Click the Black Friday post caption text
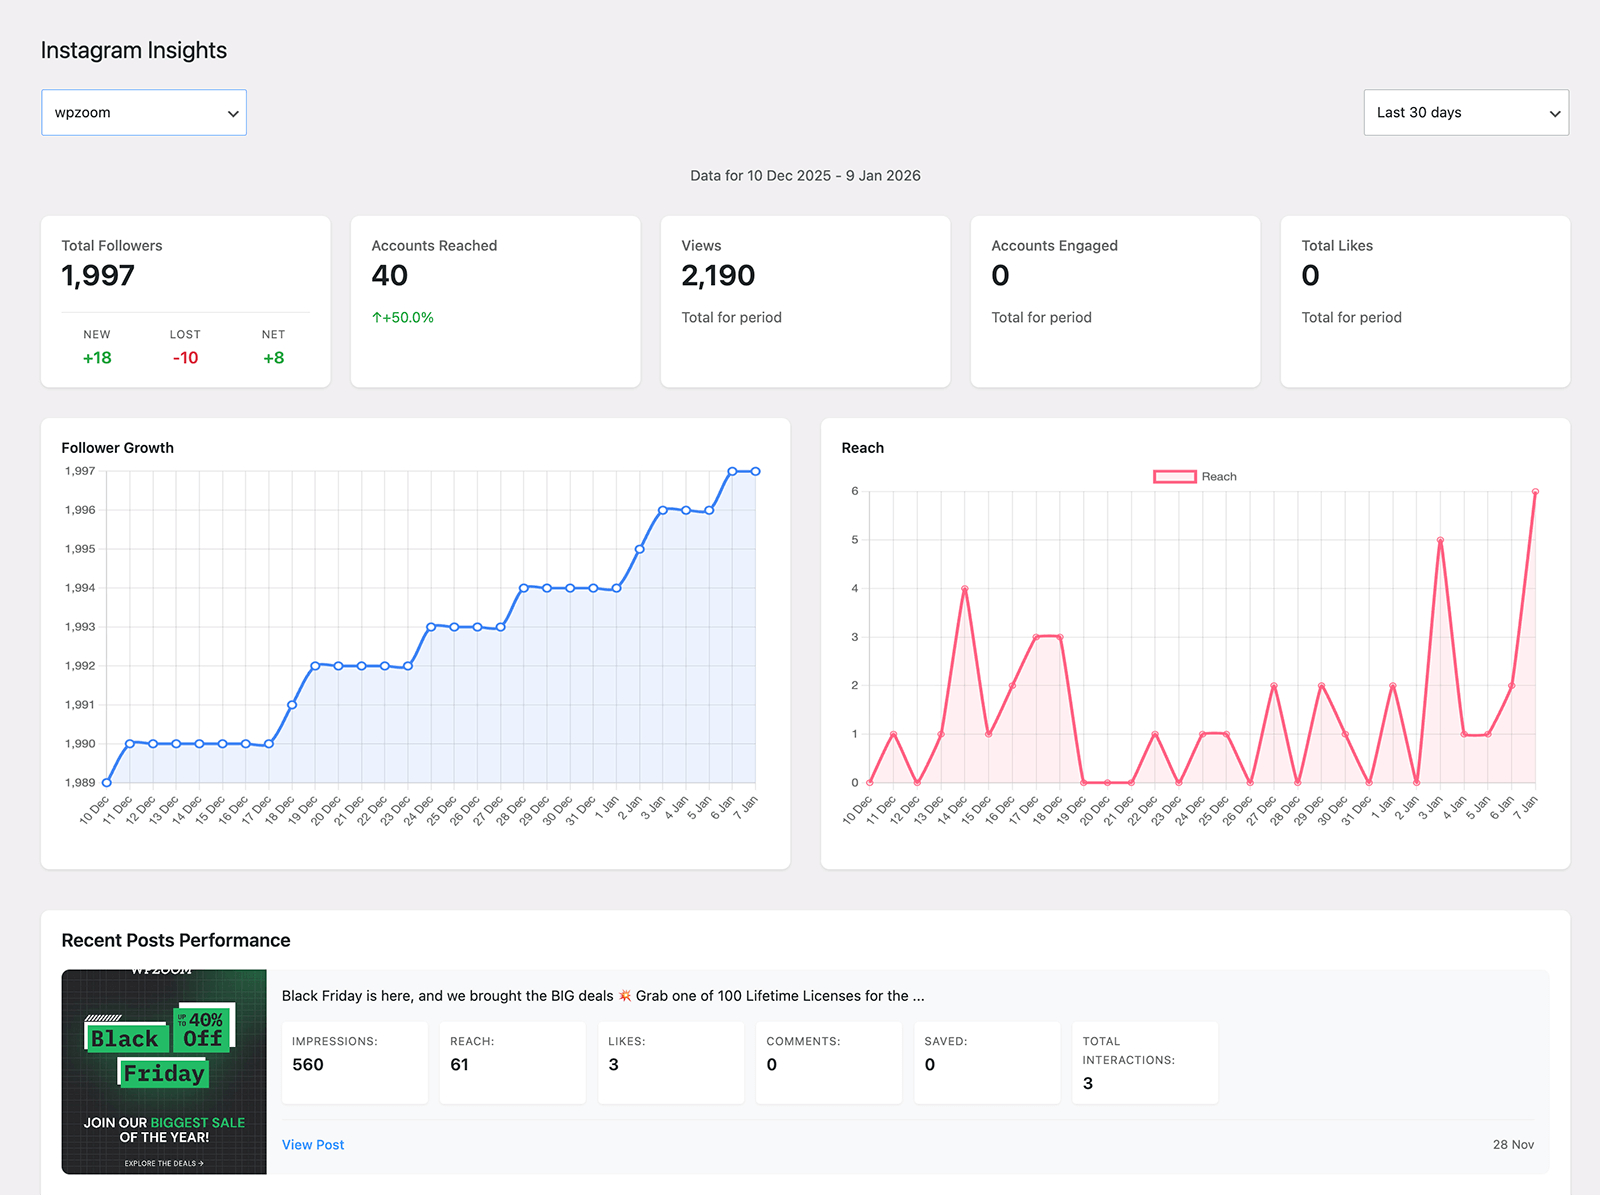 [602, 995]
